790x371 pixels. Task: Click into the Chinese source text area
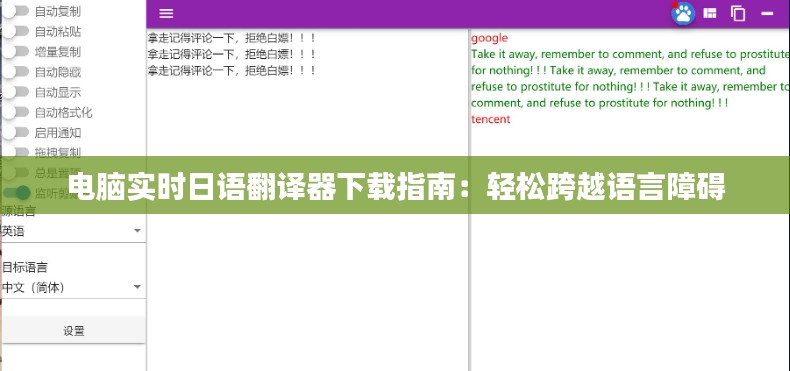pyautogui.click(x=307, y=202)
